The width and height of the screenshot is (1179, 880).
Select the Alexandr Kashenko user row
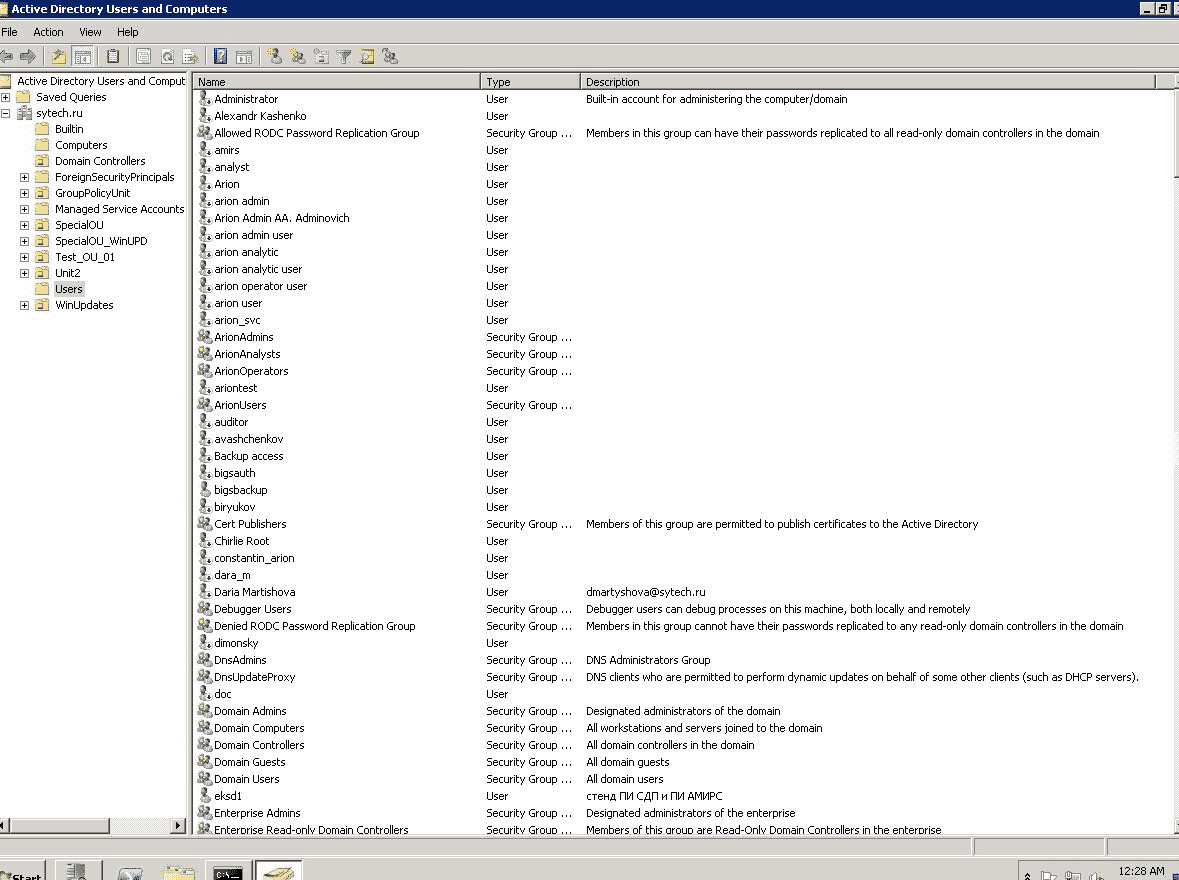point(260,116)
